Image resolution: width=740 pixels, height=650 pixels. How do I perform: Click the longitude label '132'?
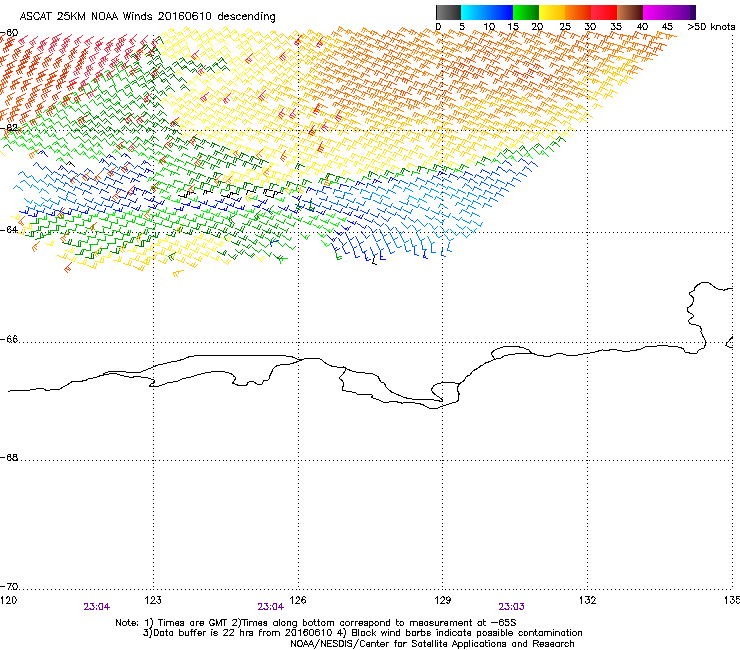coord(588,600)
